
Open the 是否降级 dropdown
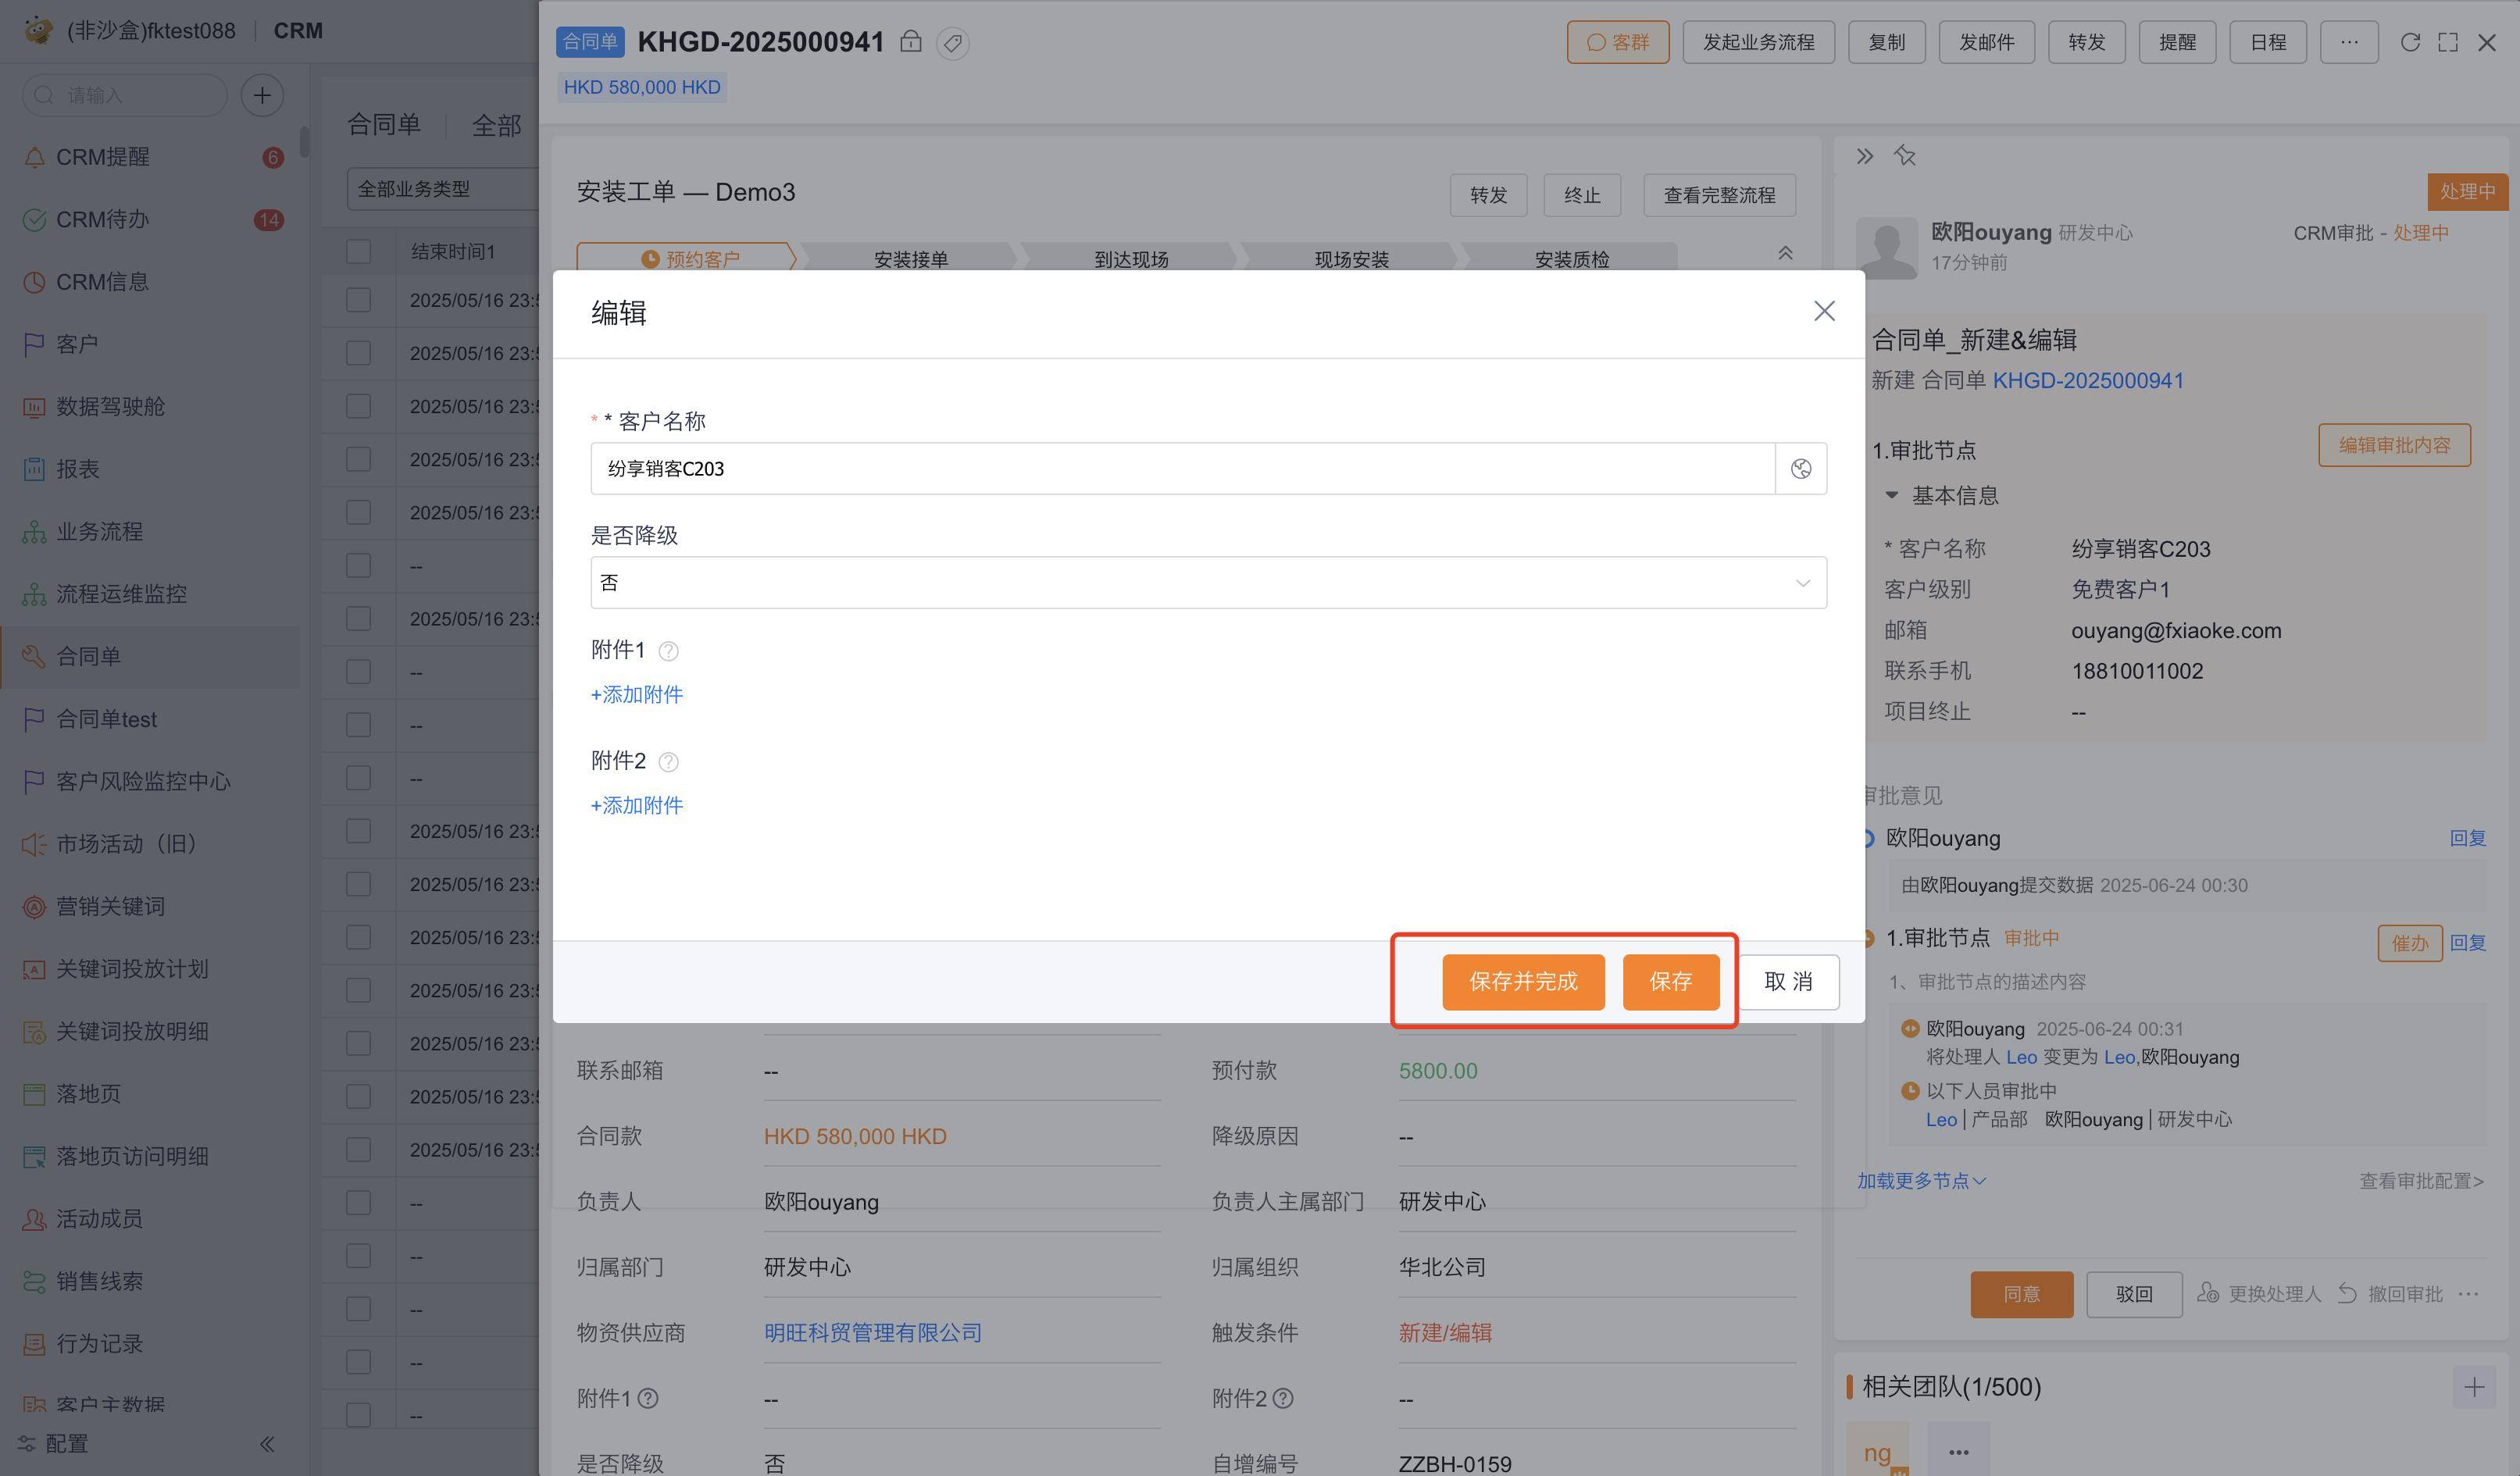point(1208,583)
